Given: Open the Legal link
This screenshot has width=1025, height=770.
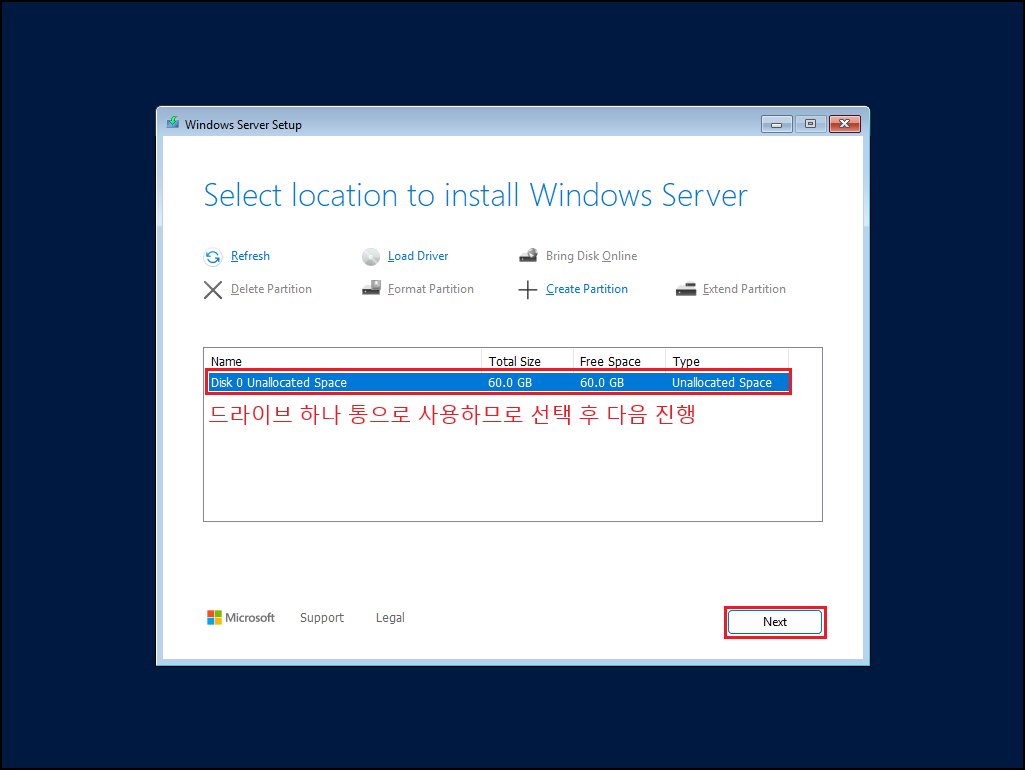Looking at the screenshot, I should pyautogui.click(x=390, y=618).
